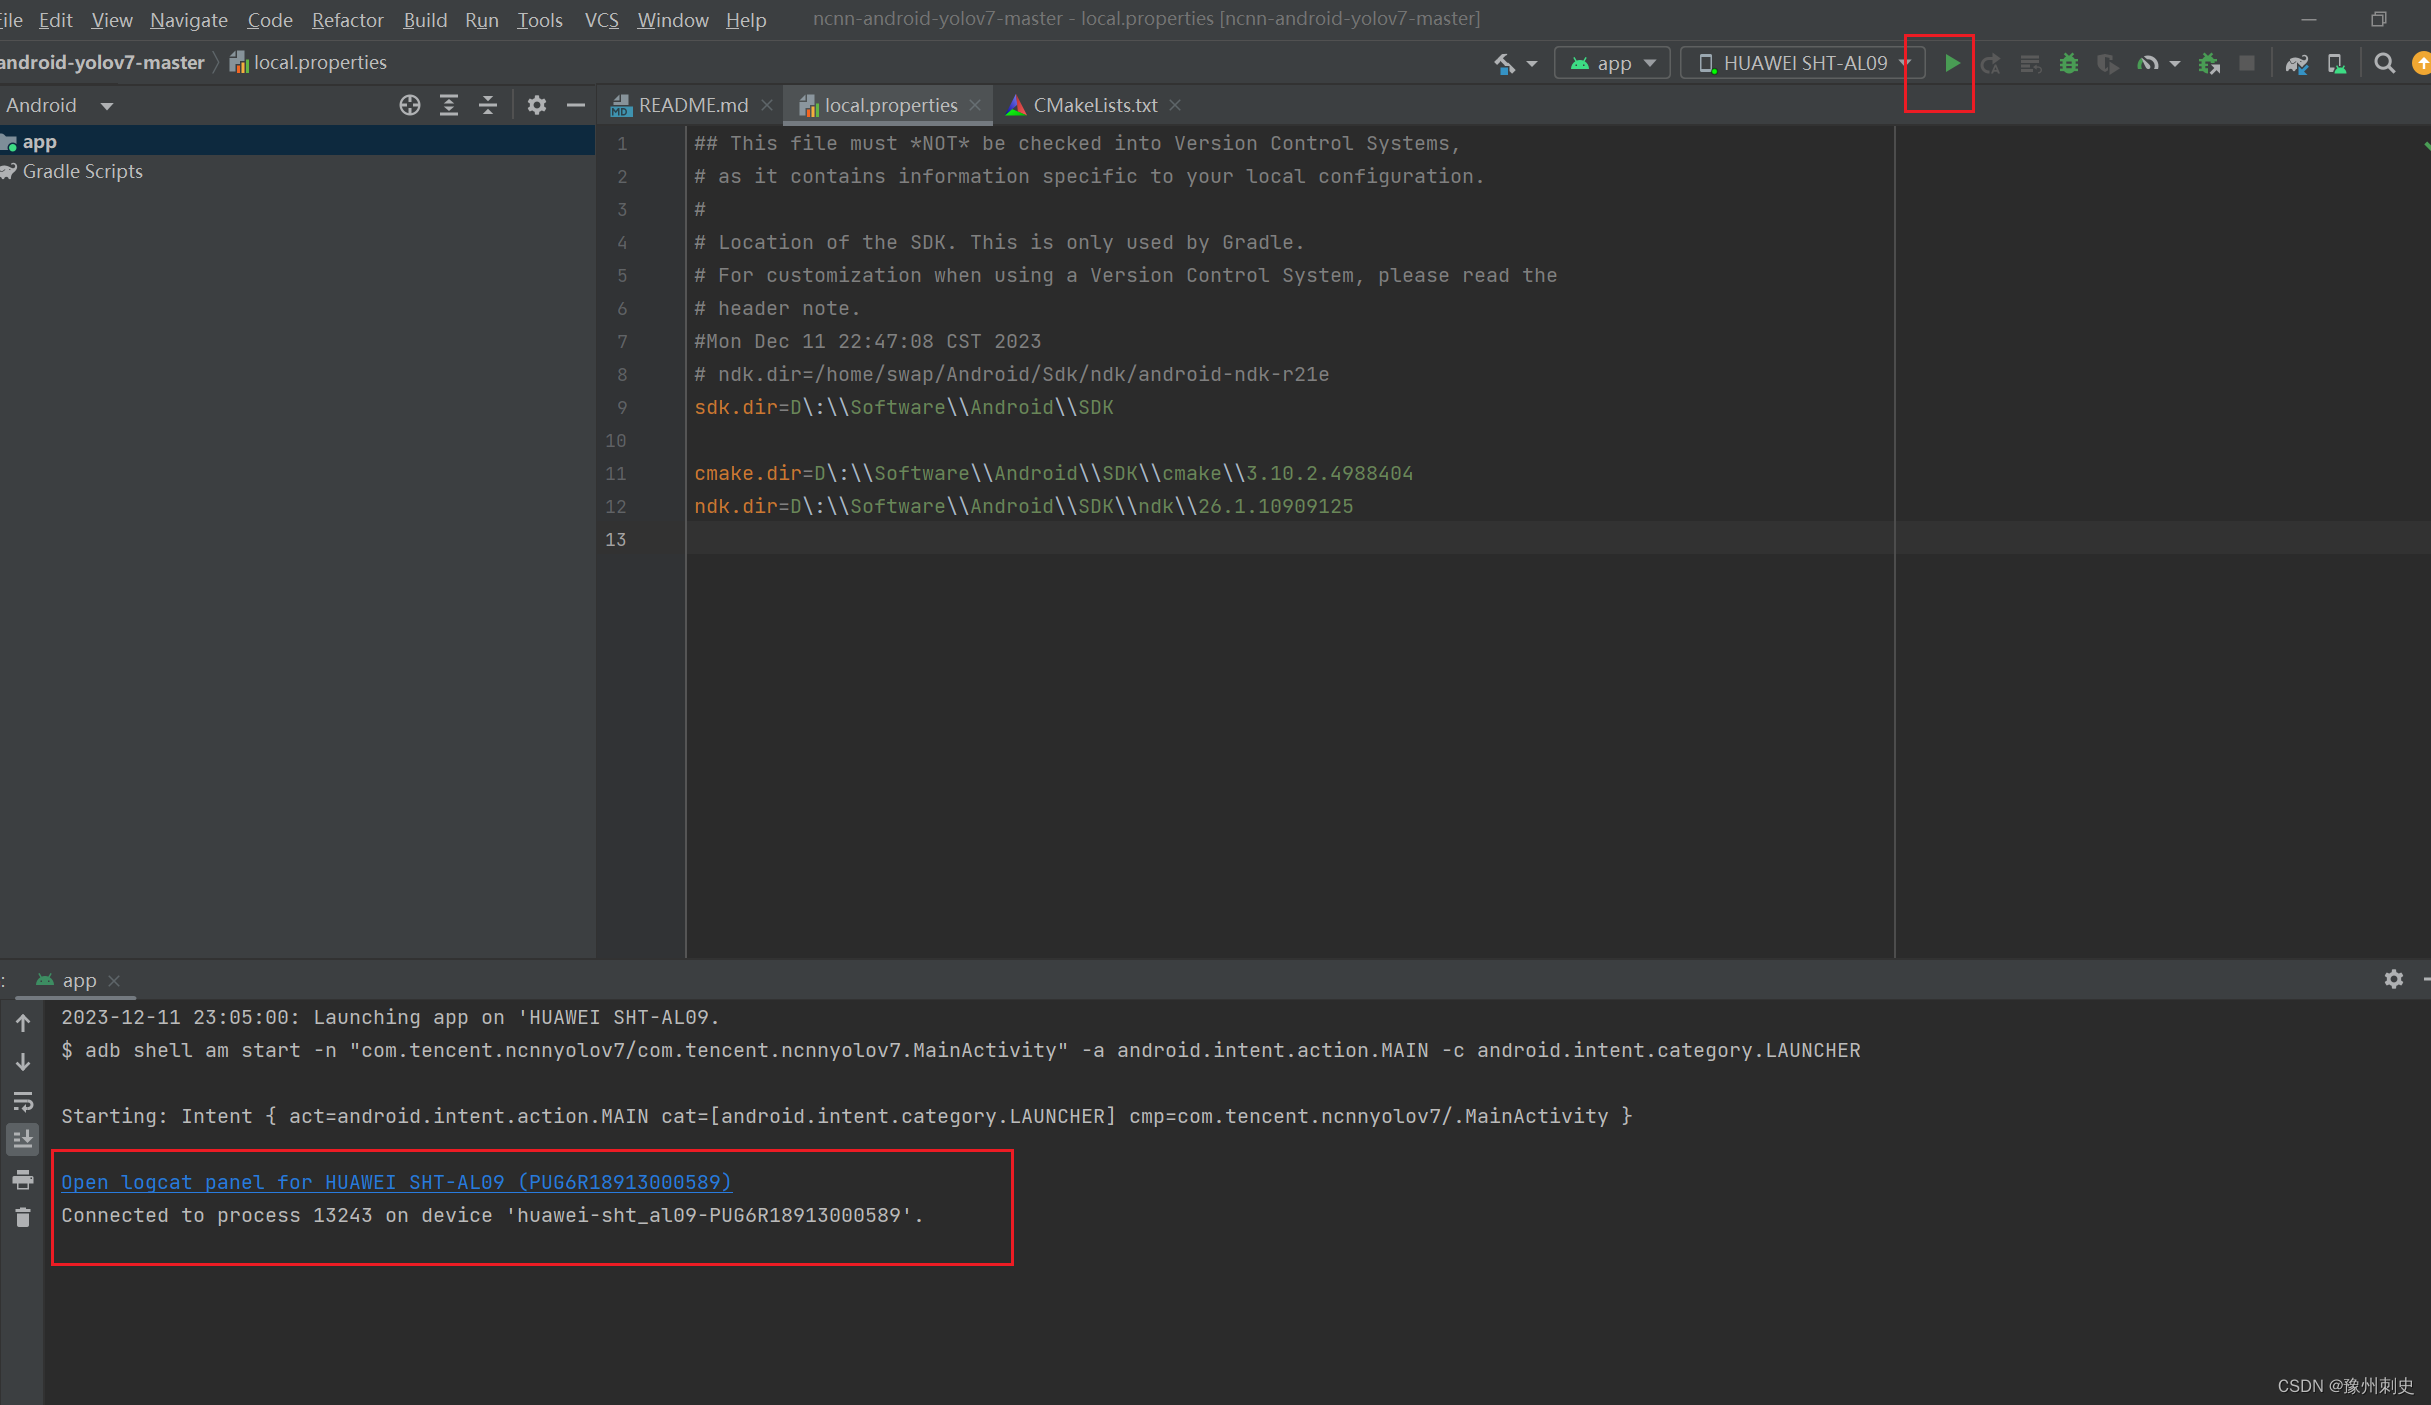The image size is (2431, 1405).
Task: Open HUAWEI SHT-AL09 device dropdown
Action: click(1803, 63)
